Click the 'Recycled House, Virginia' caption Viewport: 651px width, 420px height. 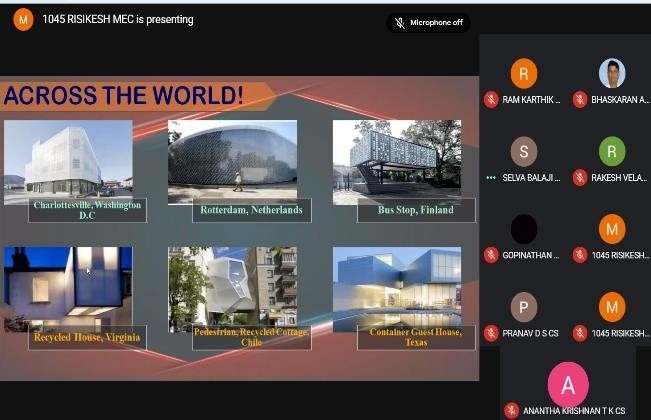[x=87, y=337]
